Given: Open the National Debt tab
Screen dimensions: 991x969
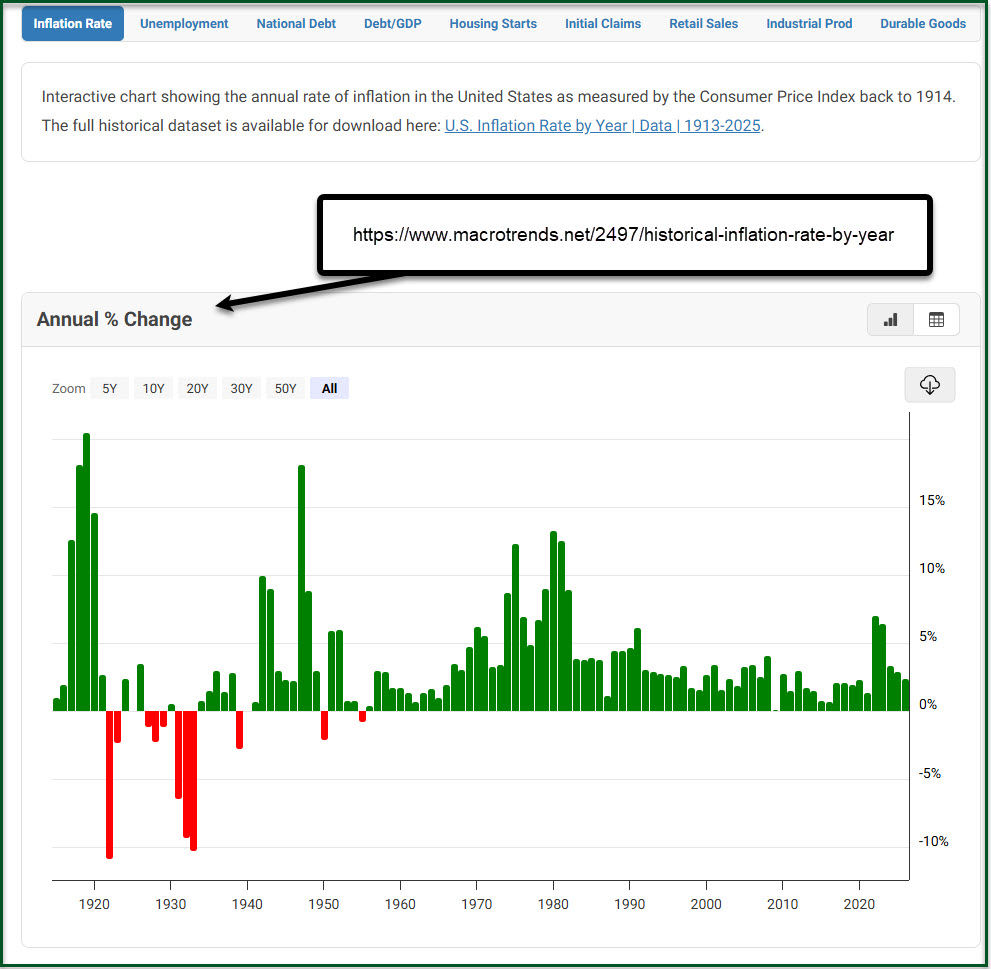Looking at the screenshot, I should pyautogui.click(x=296, y=23).
